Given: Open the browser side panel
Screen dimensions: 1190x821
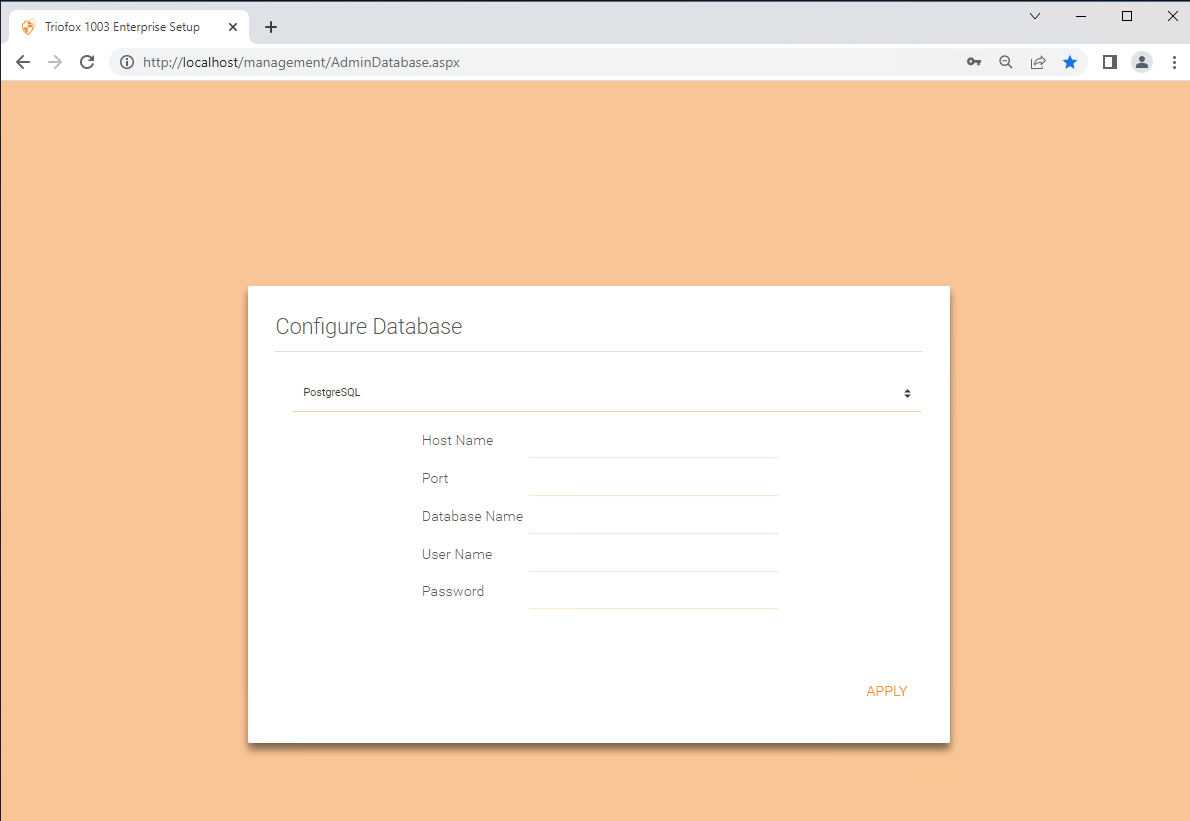Looking at the screenshot, I should coord(1110,62).
